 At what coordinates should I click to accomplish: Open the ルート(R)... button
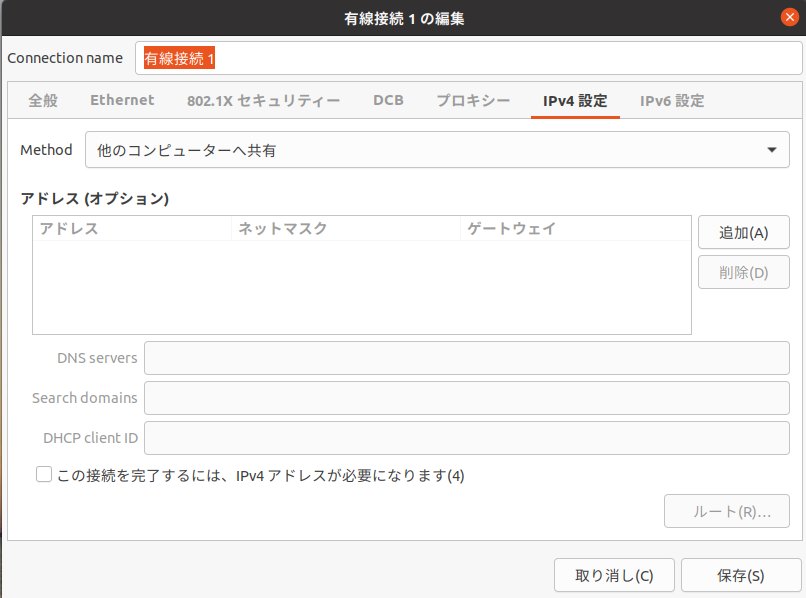click(726, 511)
